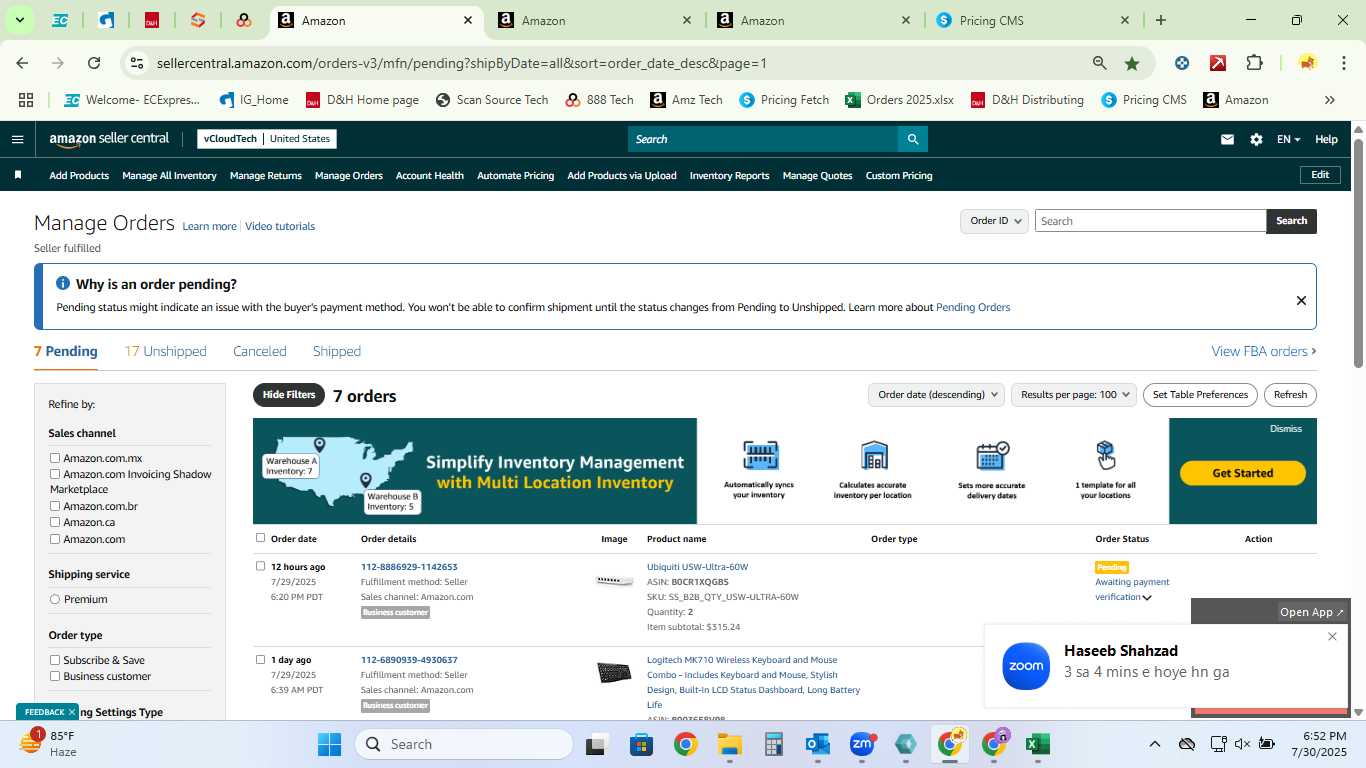Image resolution: width=1366 pixels, height=768 pixels.
Task: Open Zoom from the taskbar
Action: (x=862, y=744)
